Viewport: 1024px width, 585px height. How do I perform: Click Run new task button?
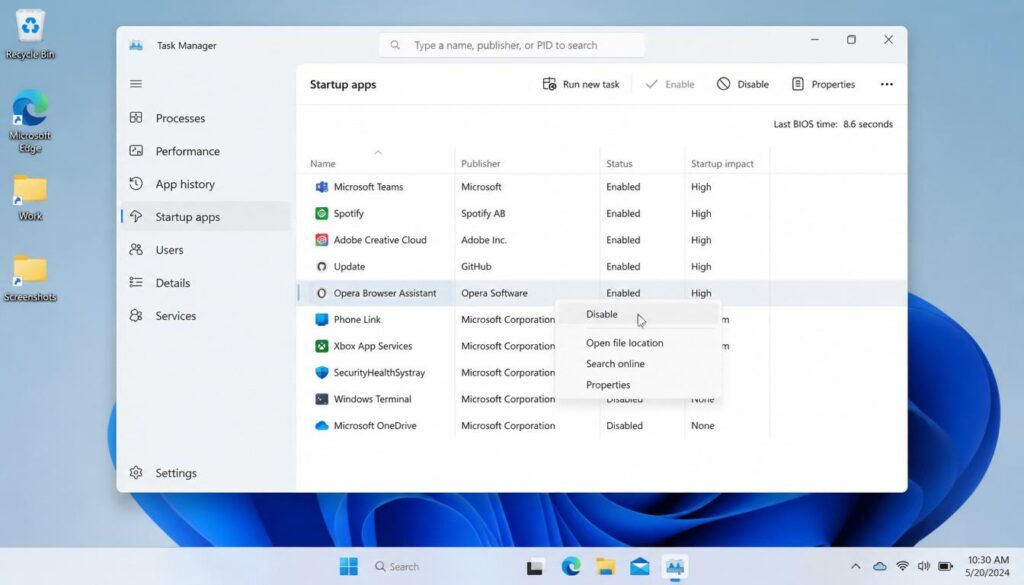pyautogui.click(x=581, y=84)
